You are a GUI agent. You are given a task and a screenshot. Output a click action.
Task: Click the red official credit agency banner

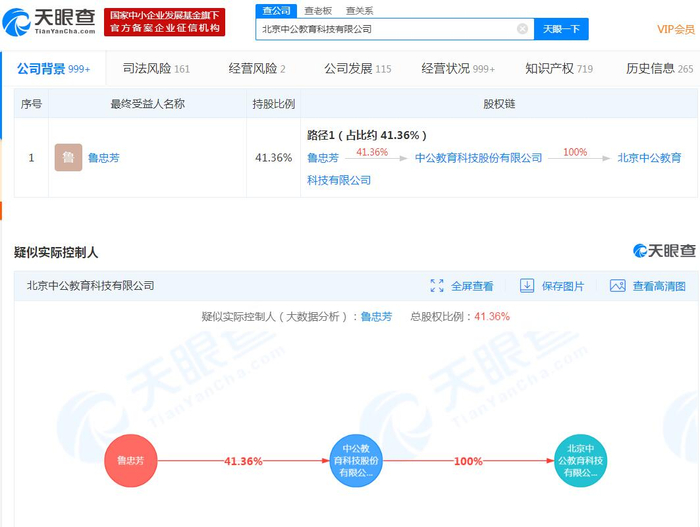click(x=164, y=22)
